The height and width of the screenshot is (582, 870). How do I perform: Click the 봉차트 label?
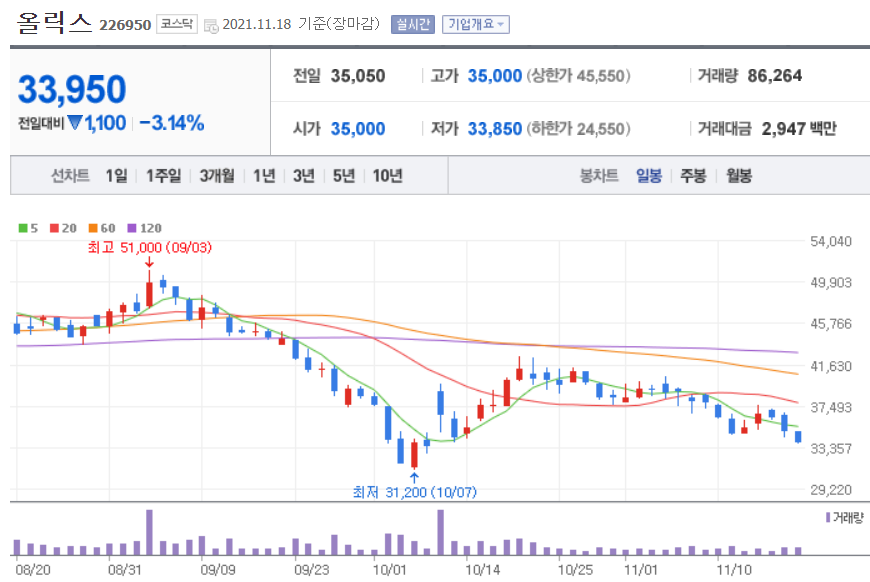point(599,176)
